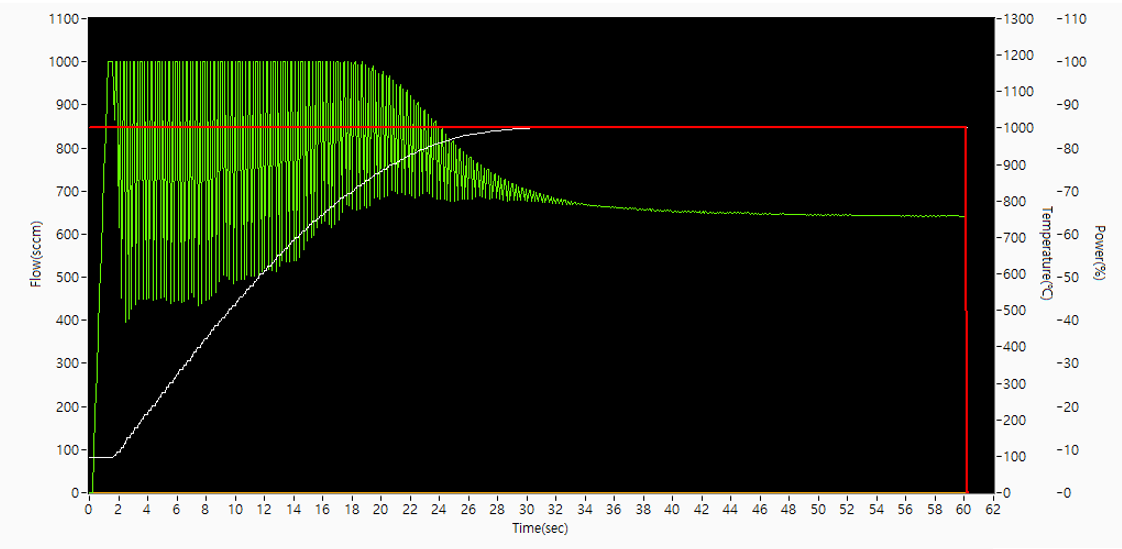Click the 30 tick on Time axis

tap(525, 509)
